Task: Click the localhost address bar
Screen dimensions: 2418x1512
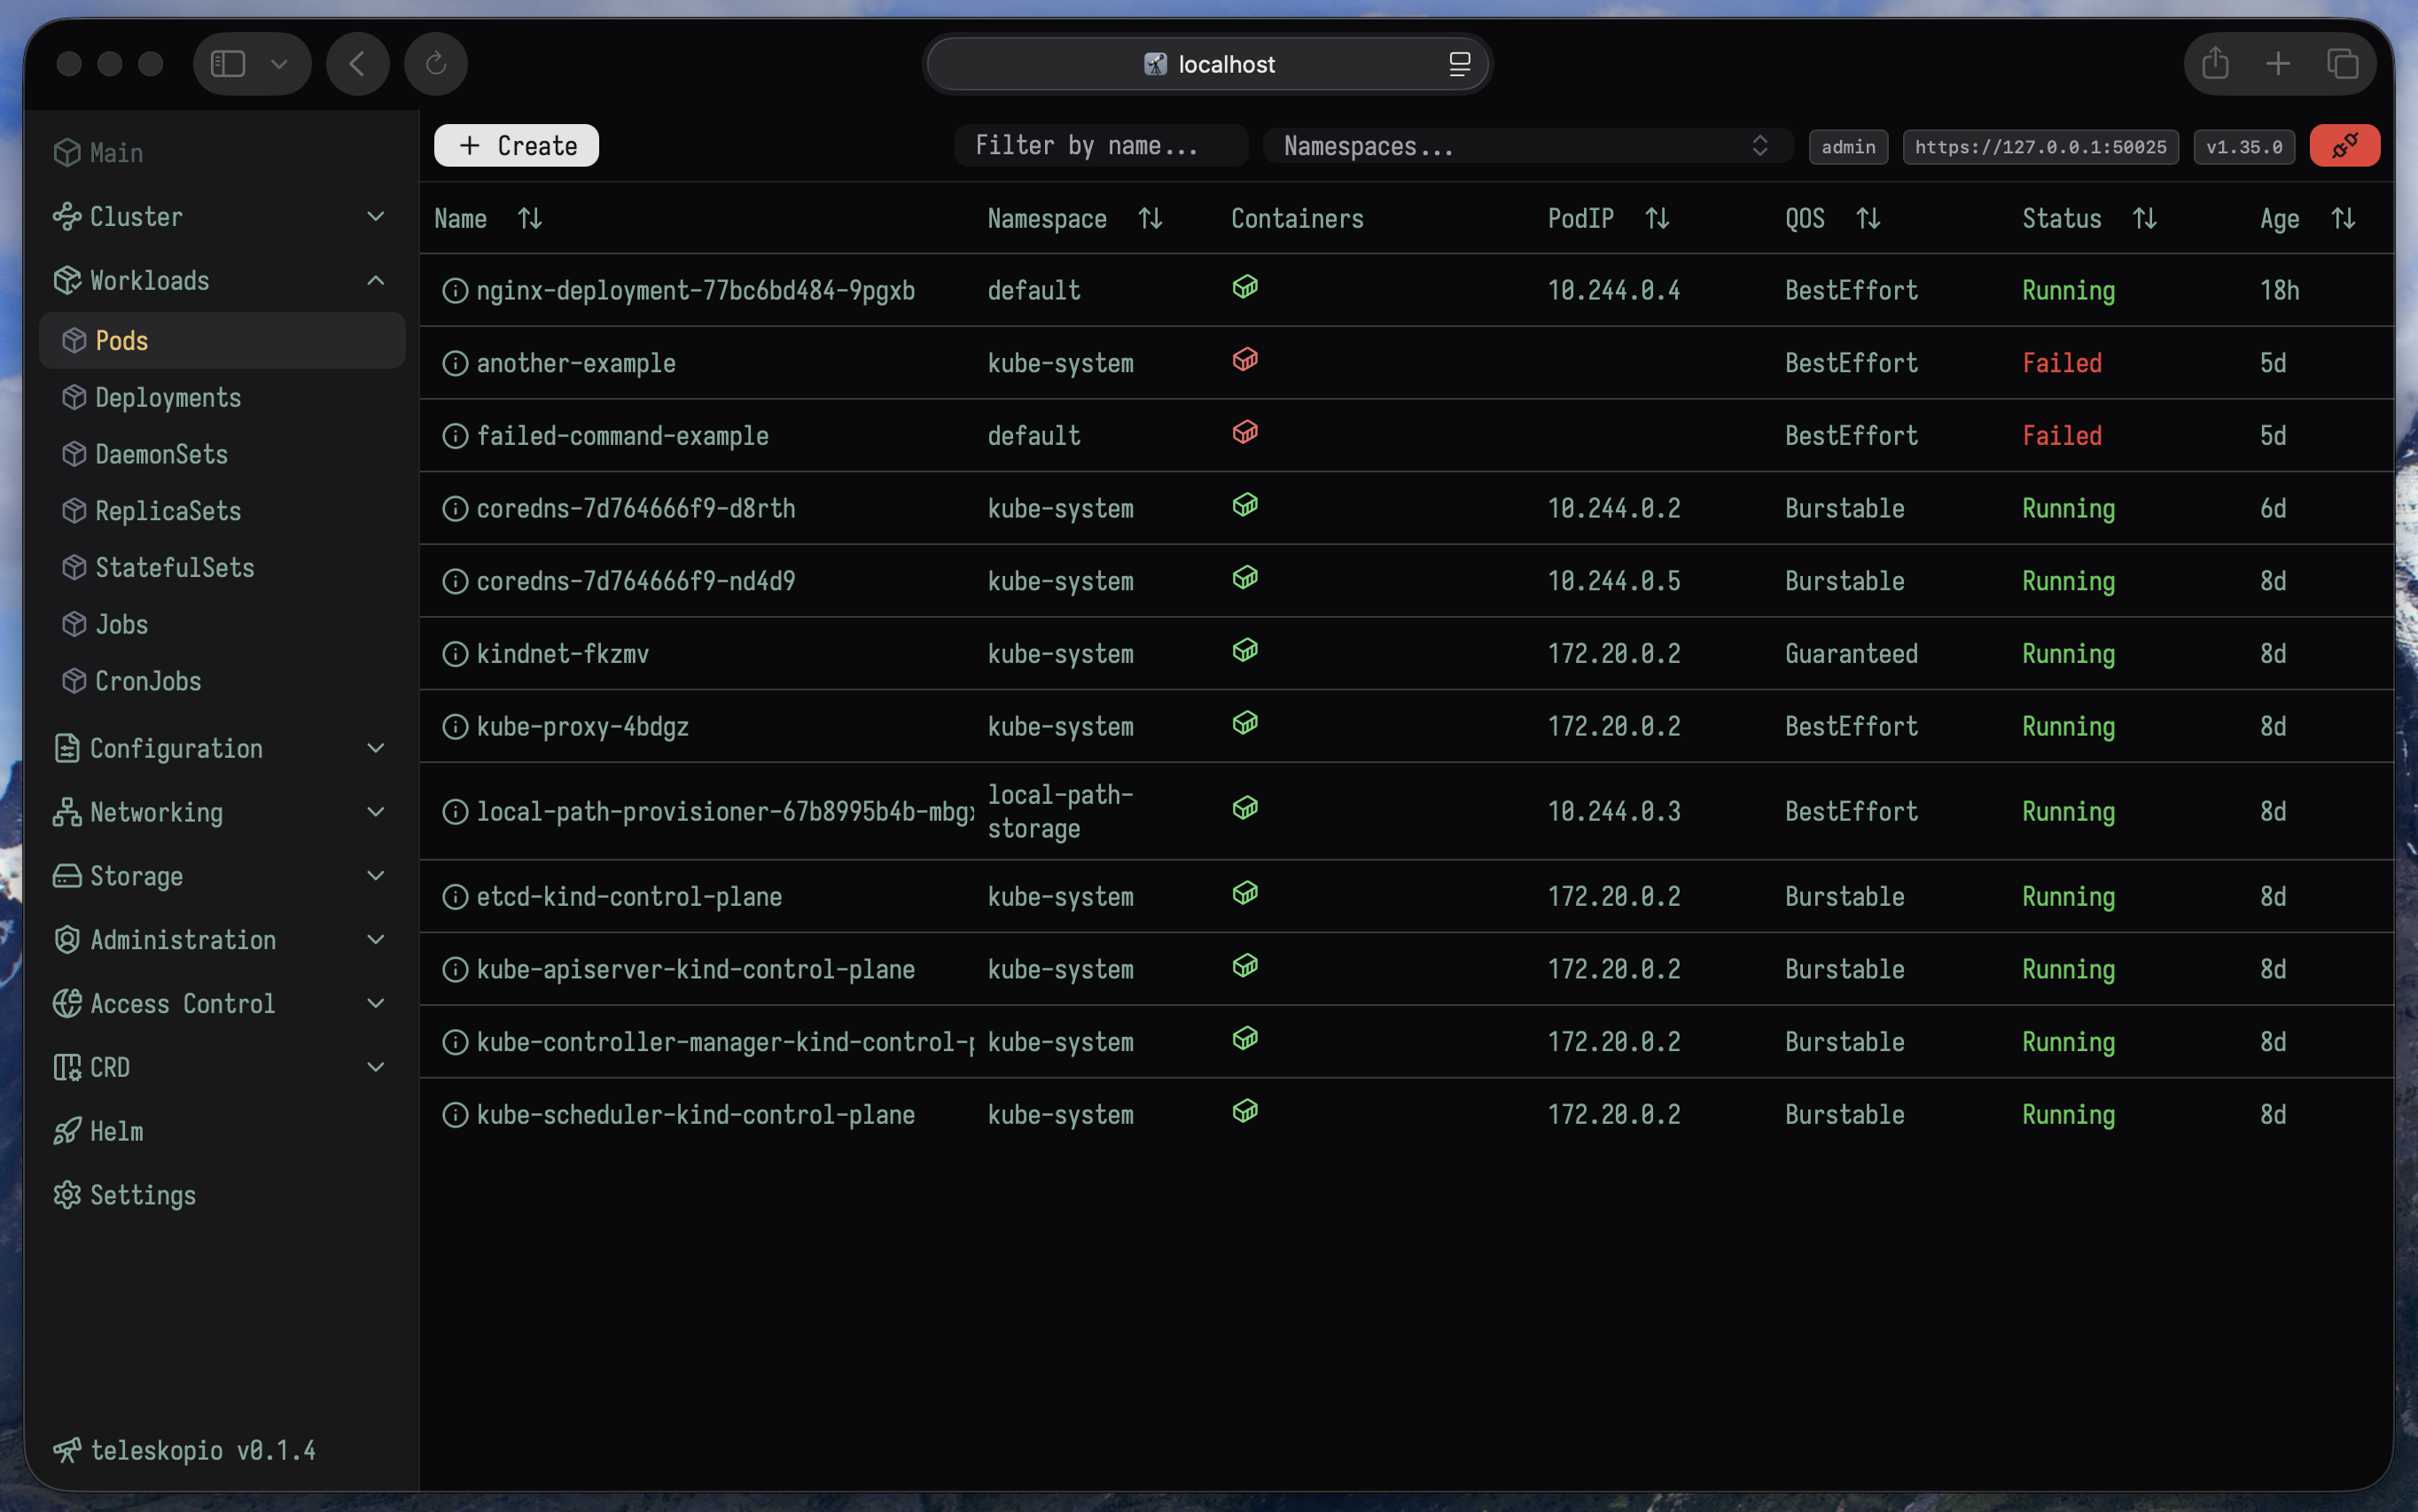Action: click(1207, 64)
